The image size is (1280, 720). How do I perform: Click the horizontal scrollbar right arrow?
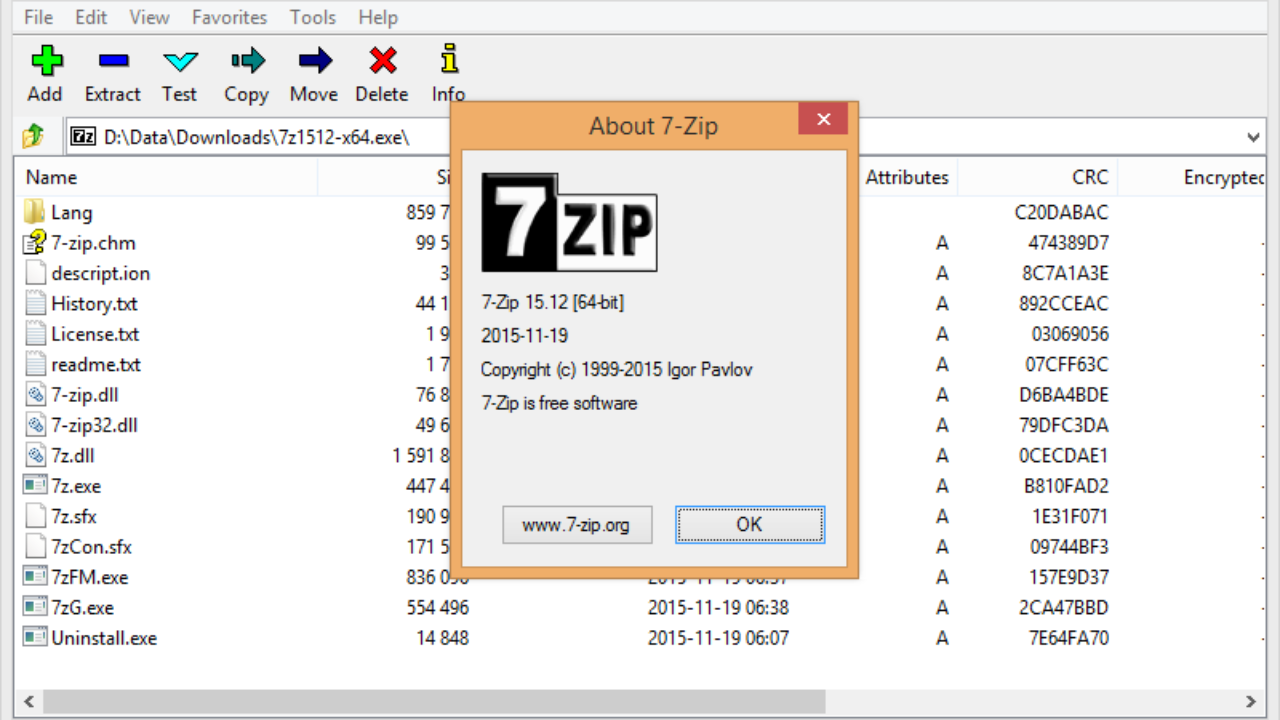click(x=1252, y=702)
